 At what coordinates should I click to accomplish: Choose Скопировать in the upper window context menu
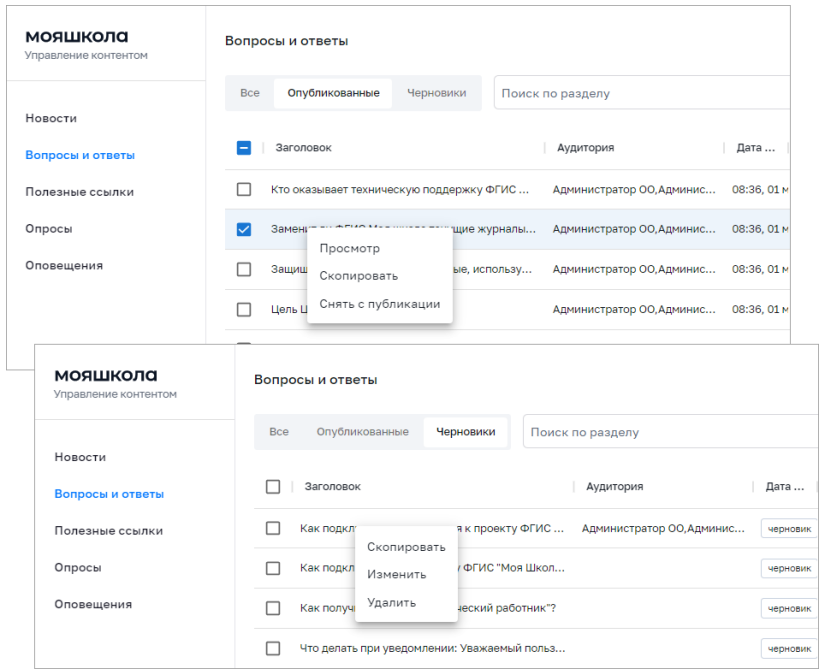pyautogui.click(x=380, y=276)
